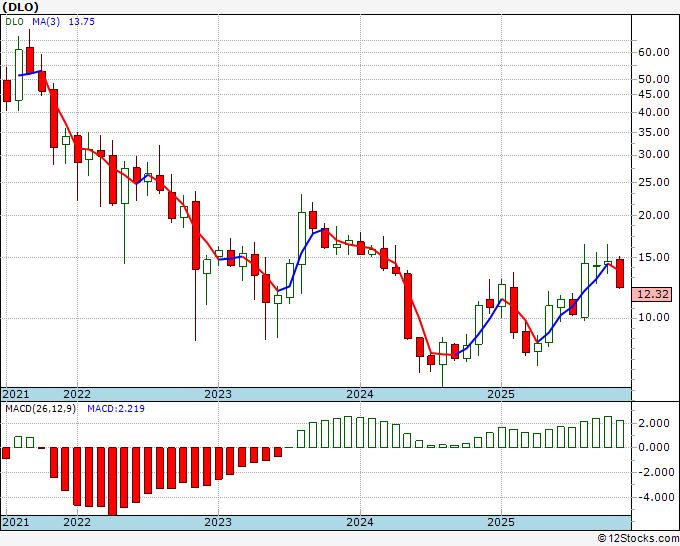The height and width of the screenshot is (546, 680).
Task: Select the 15.00 price axis label
Action: tap(654, 258)
